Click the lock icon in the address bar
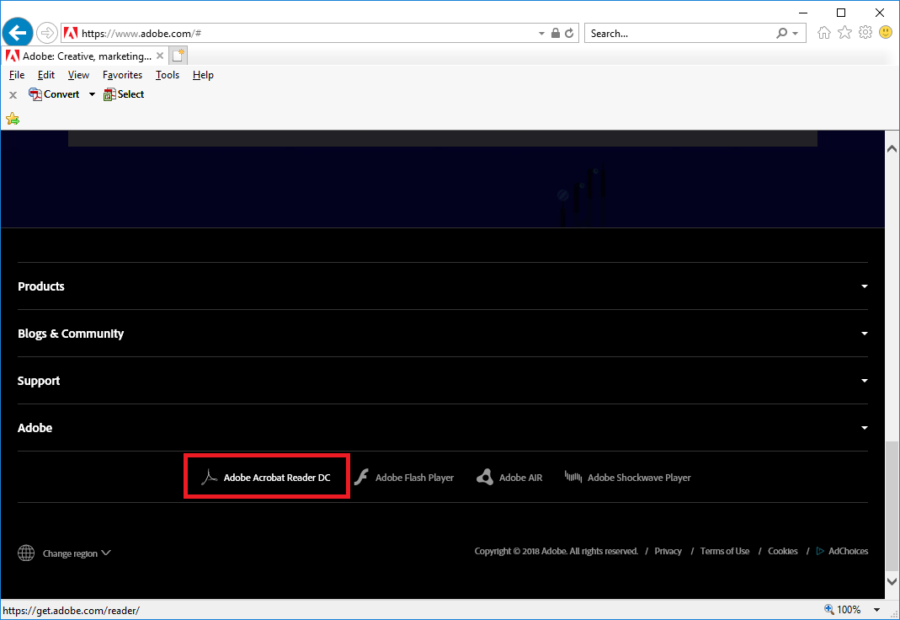The height and width of the screenshot is (620, 900). click(x=553, y=32)
